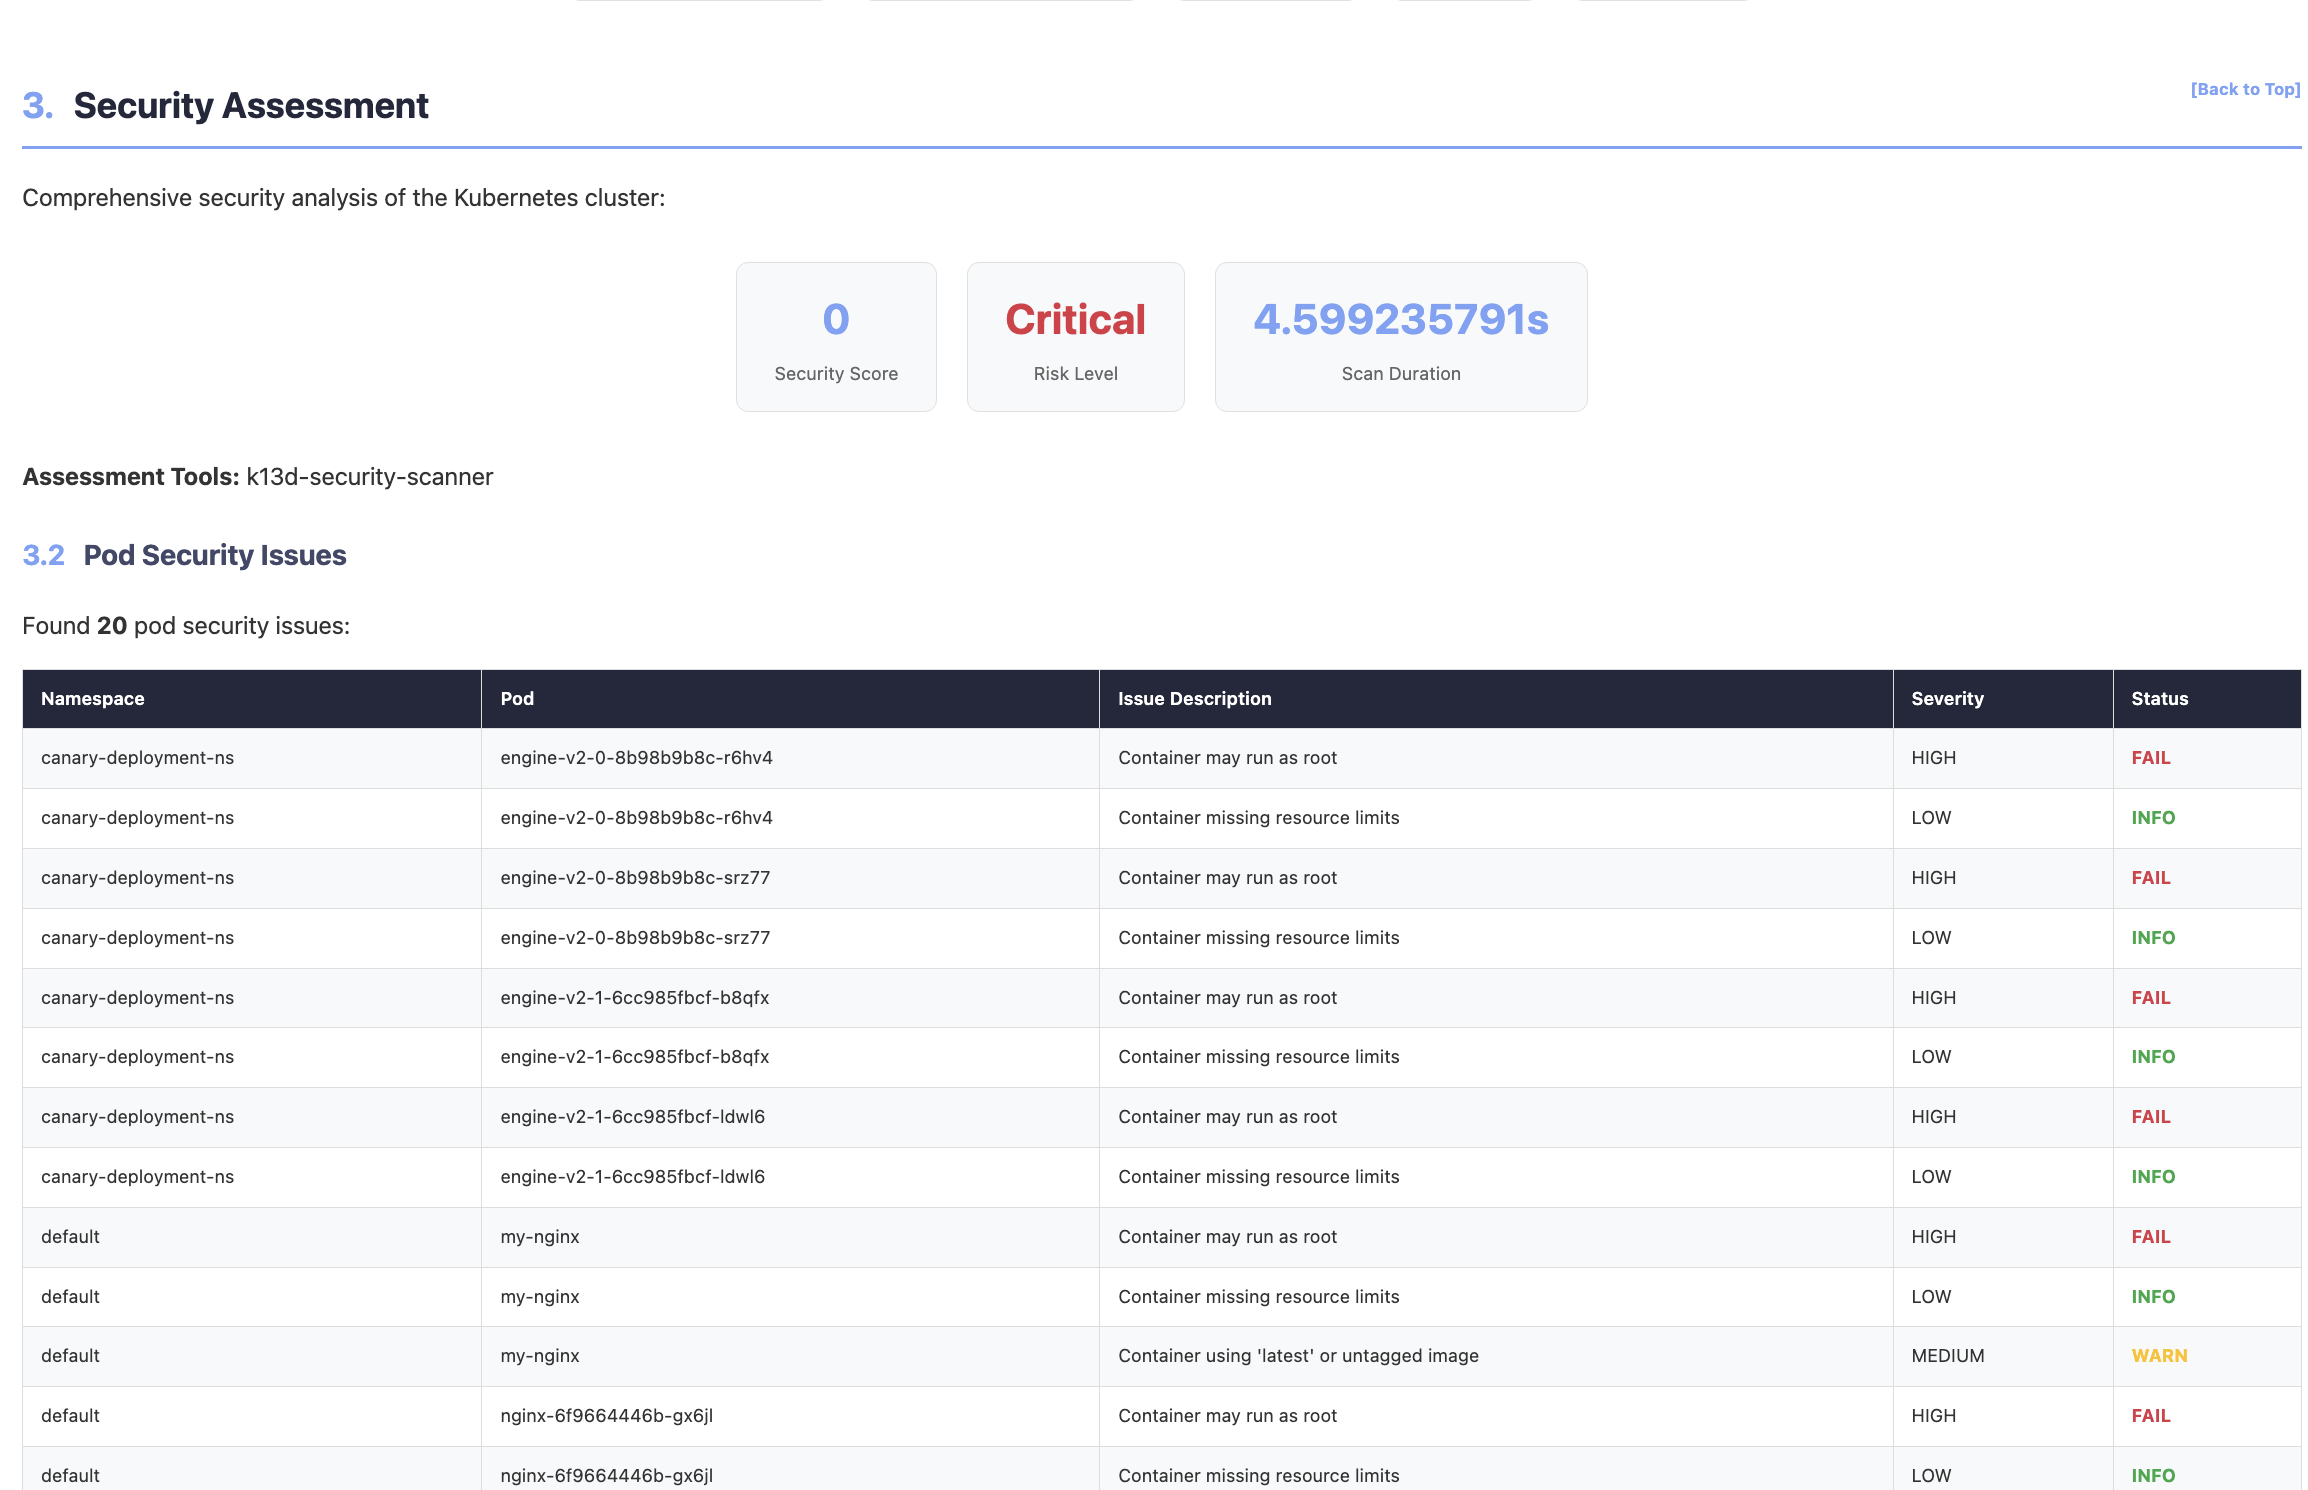This screenshot has width=2308, height=1490.
Task: Click the Security Score card showing 0
Action: pyautogui.click(x=836, y=337)
